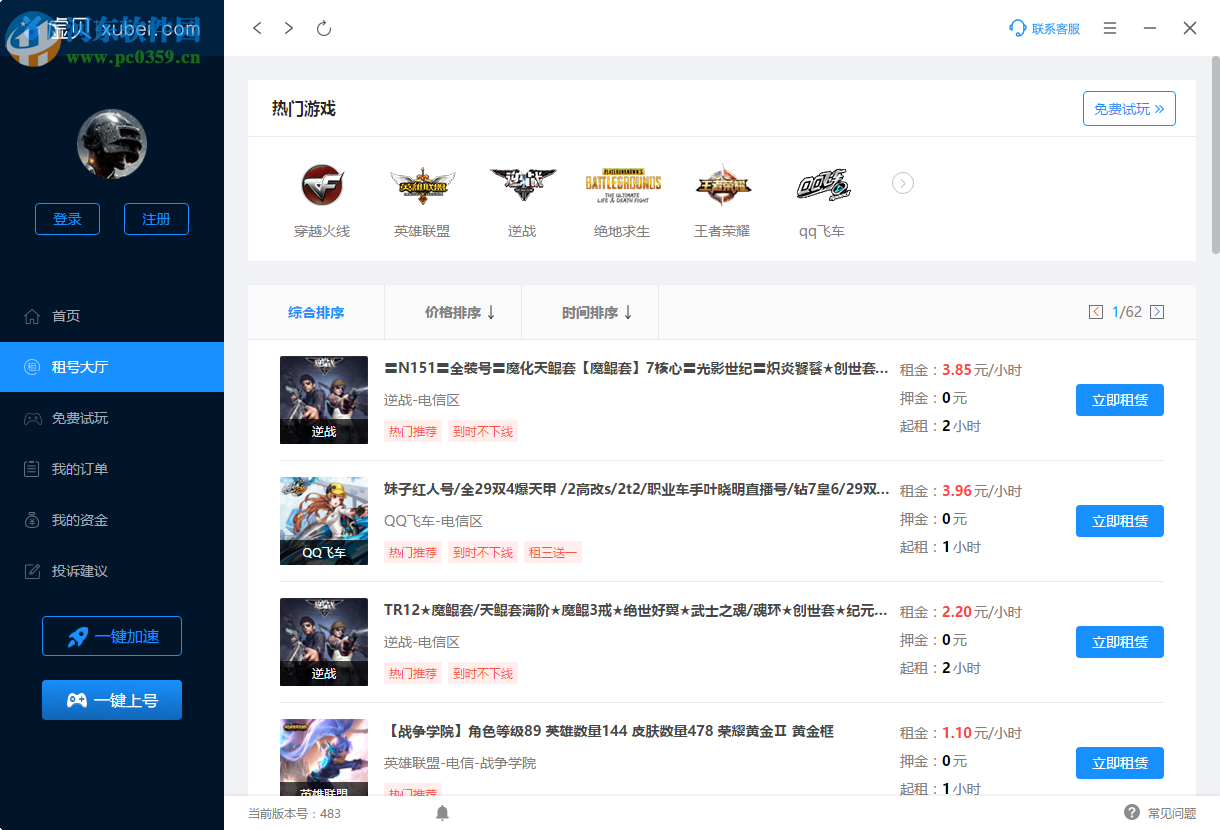Open the 〓N151〓全装号 listing title
The height and width of the screenshot is (830, 1220).
[x=636, y=369]
